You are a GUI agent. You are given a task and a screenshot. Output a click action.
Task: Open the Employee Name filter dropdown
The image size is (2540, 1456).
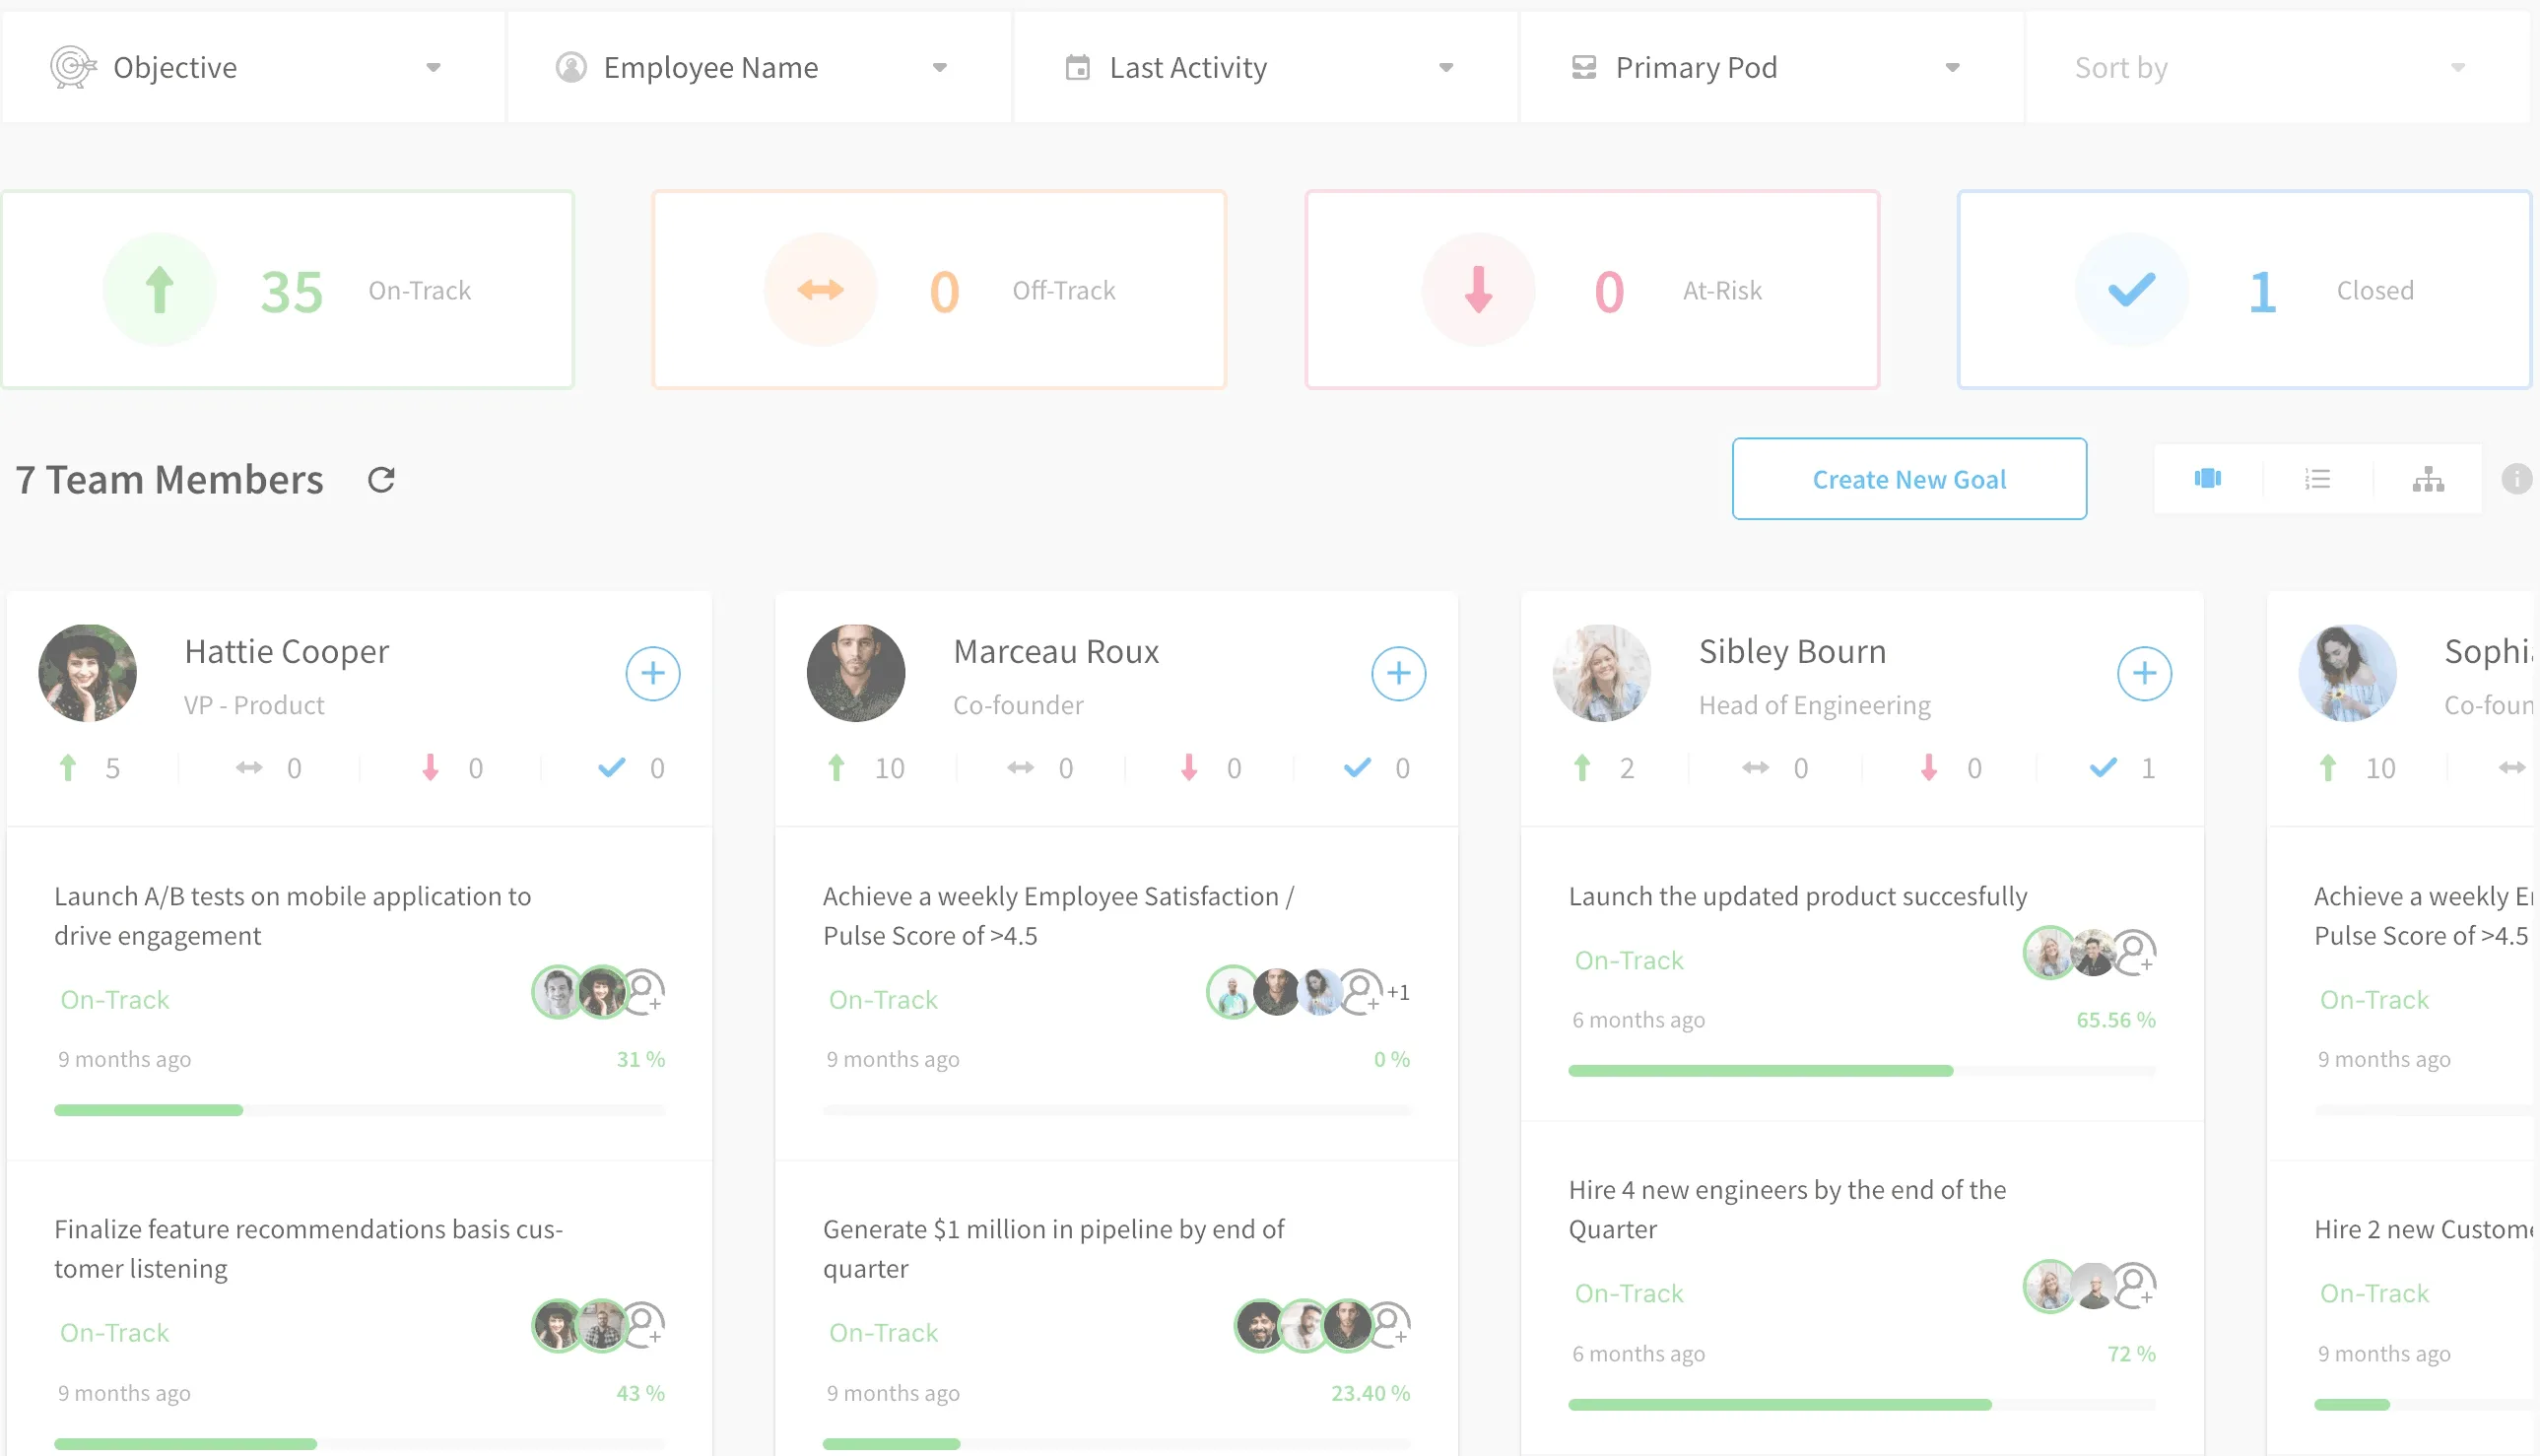tap(759, 67)
